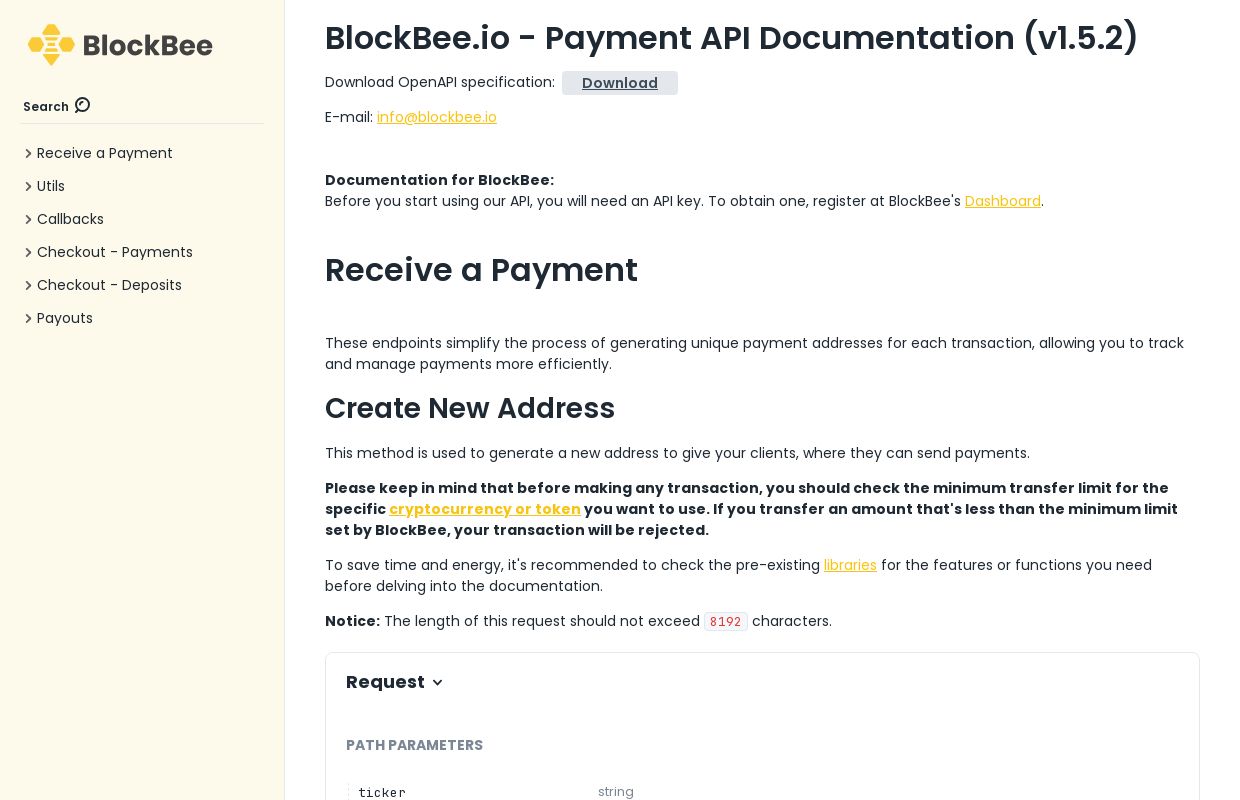Select Callbacks in the sidebar
Image resolution: width=1240 pixels, height=800 pixels.
click(70, 219)
